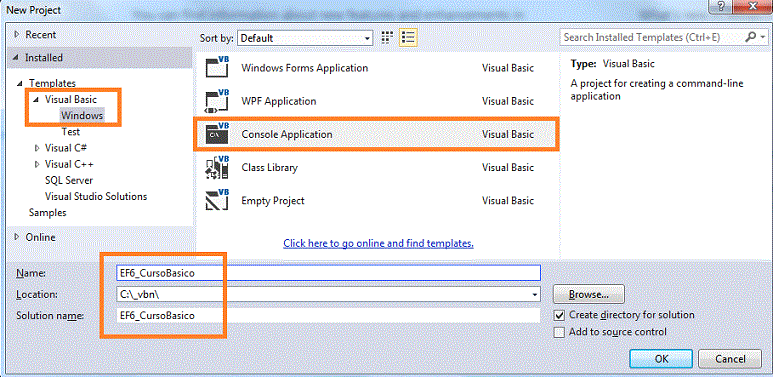Click the 'Class Library' template name
This screenshot has height=377, width=773.
click(269, 168)
